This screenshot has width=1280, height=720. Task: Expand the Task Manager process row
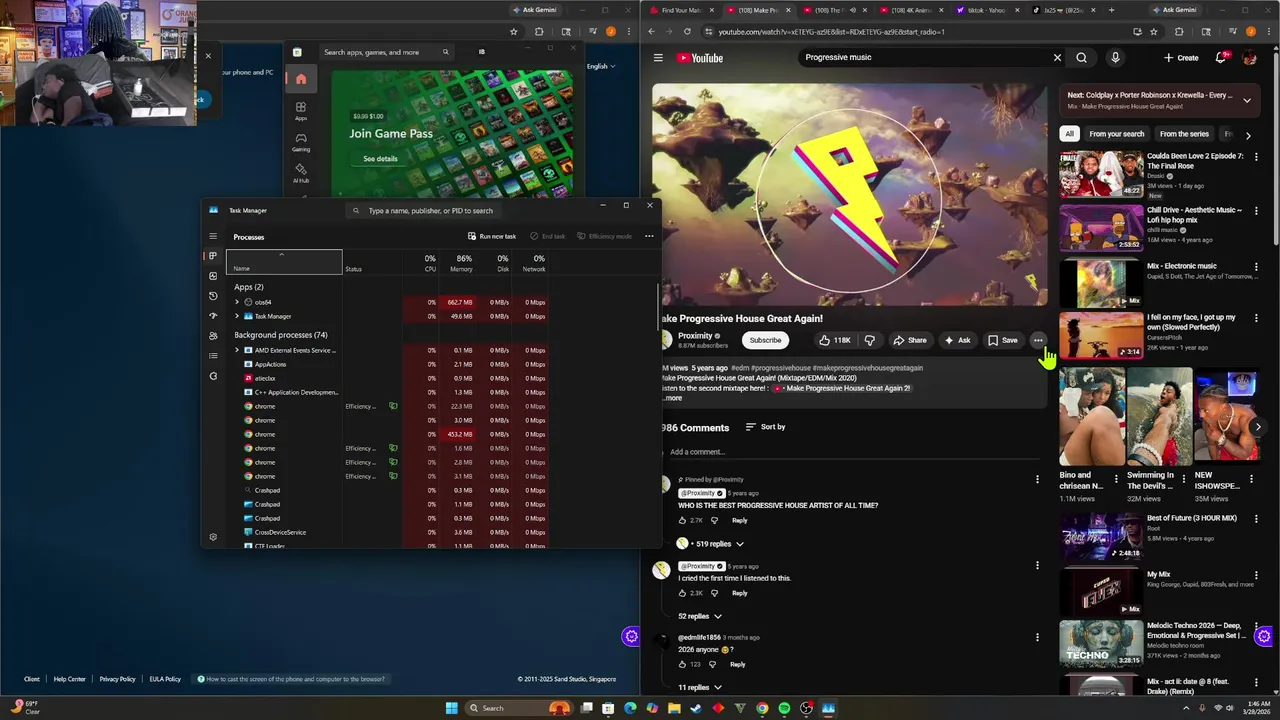tap(237, 316)
